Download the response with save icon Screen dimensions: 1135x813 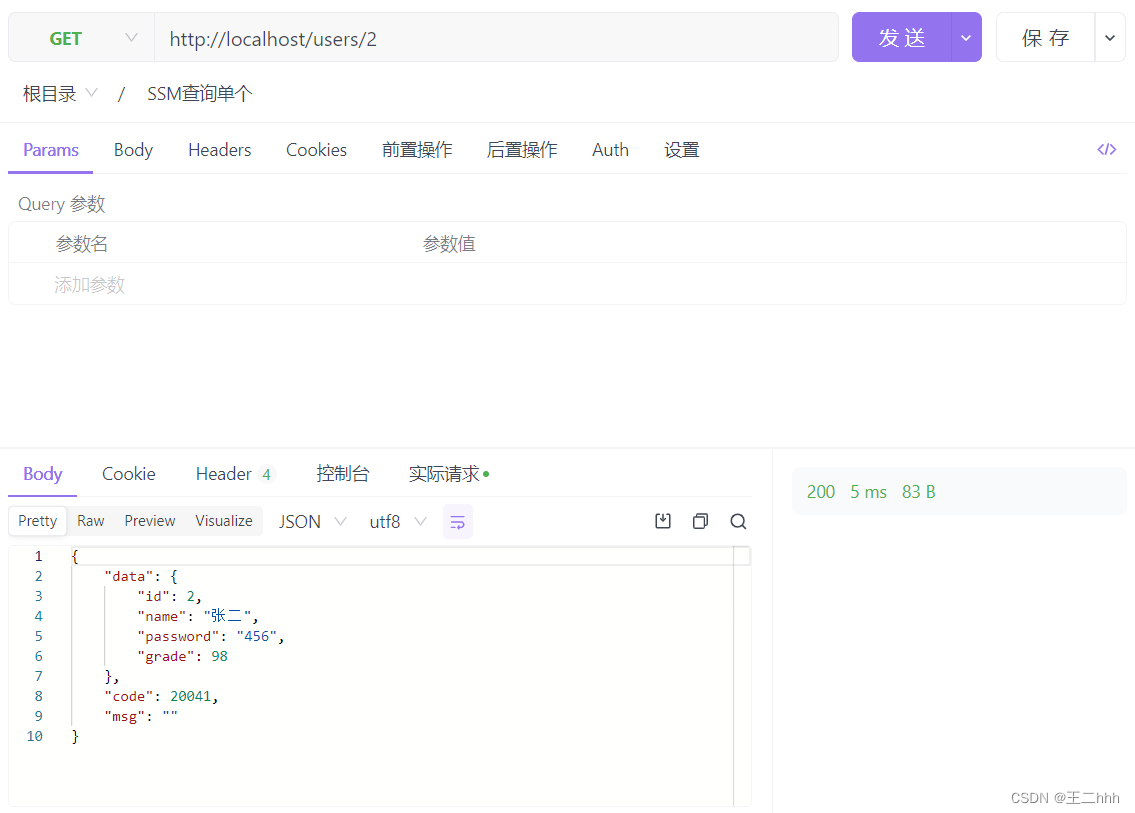click(663, 521)
